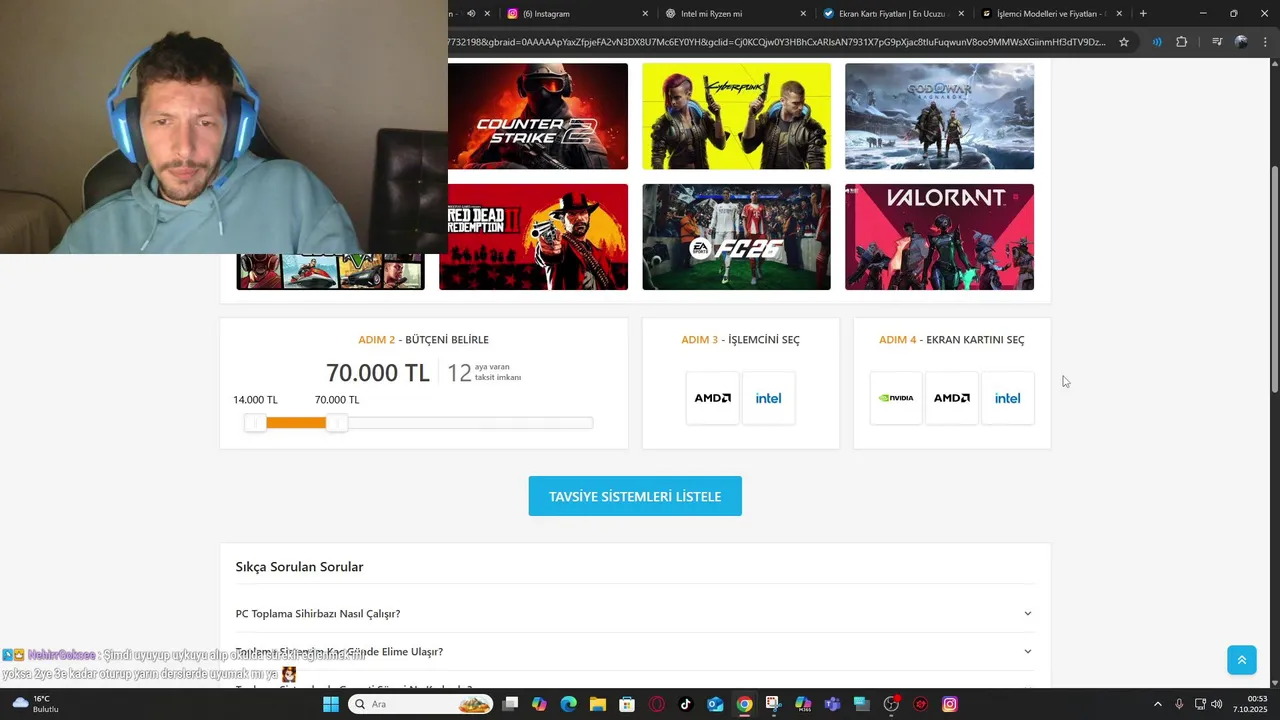Expand the 'Kaç Günde Elime Ulaşır?' chevron
The image size is (1280, 720).
click(1027, 651)
